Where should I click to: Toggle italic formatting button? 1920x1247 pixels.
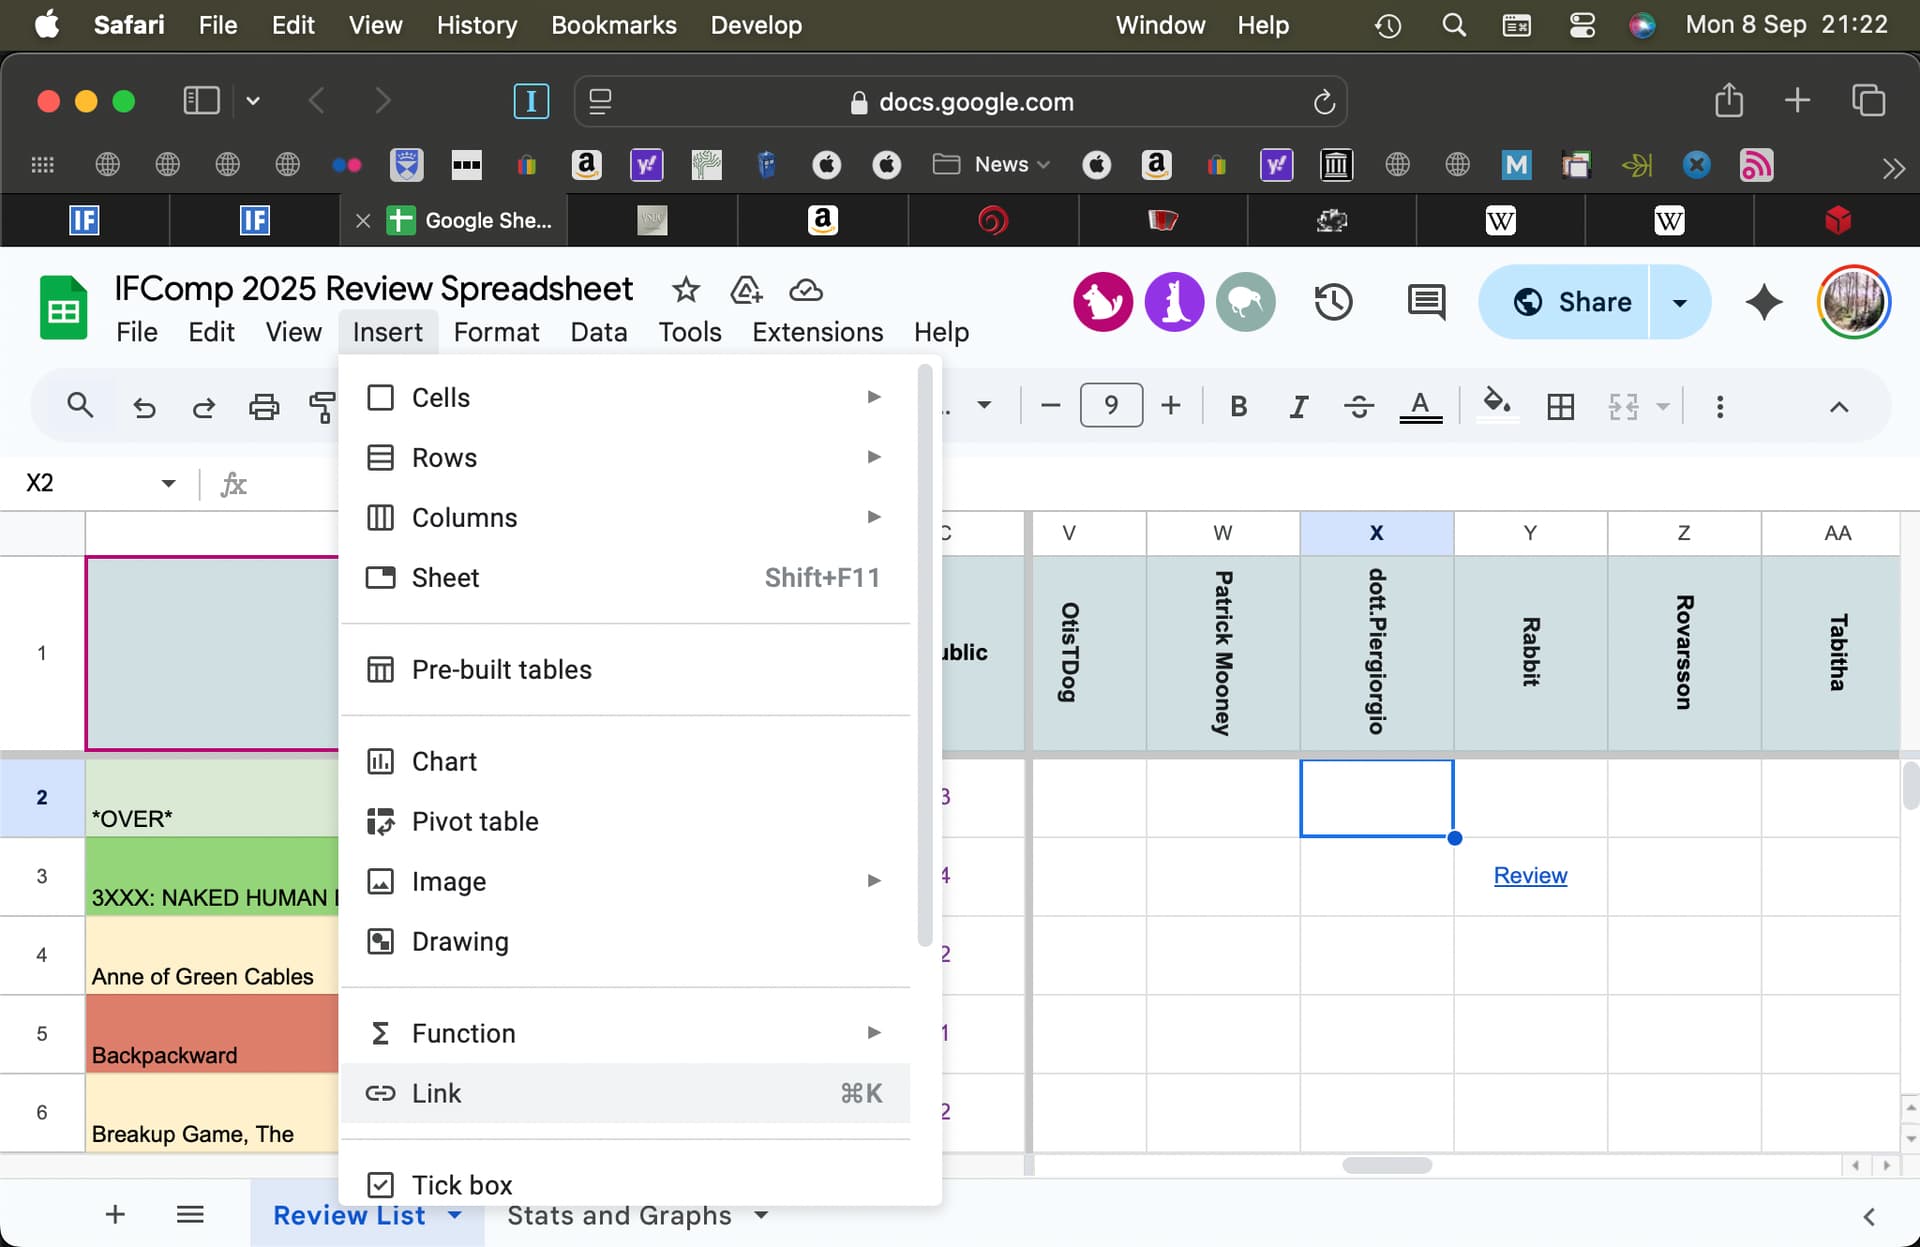(x=1298, y=406)
